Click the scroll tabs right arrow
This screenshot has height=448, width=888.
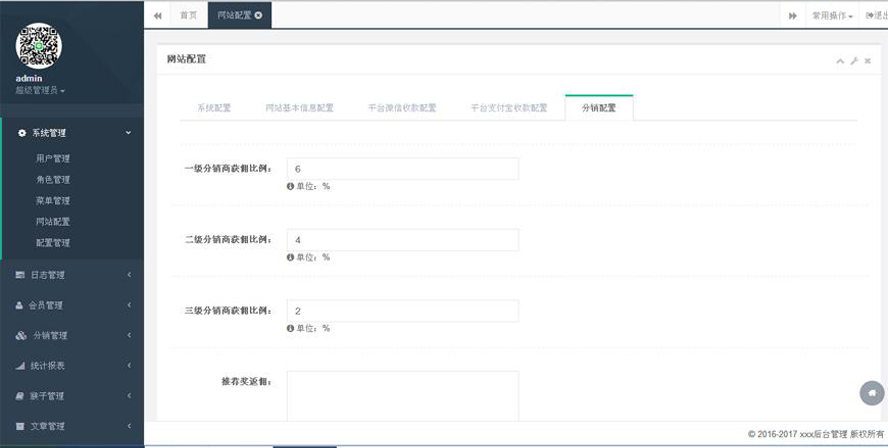point(793,16)
